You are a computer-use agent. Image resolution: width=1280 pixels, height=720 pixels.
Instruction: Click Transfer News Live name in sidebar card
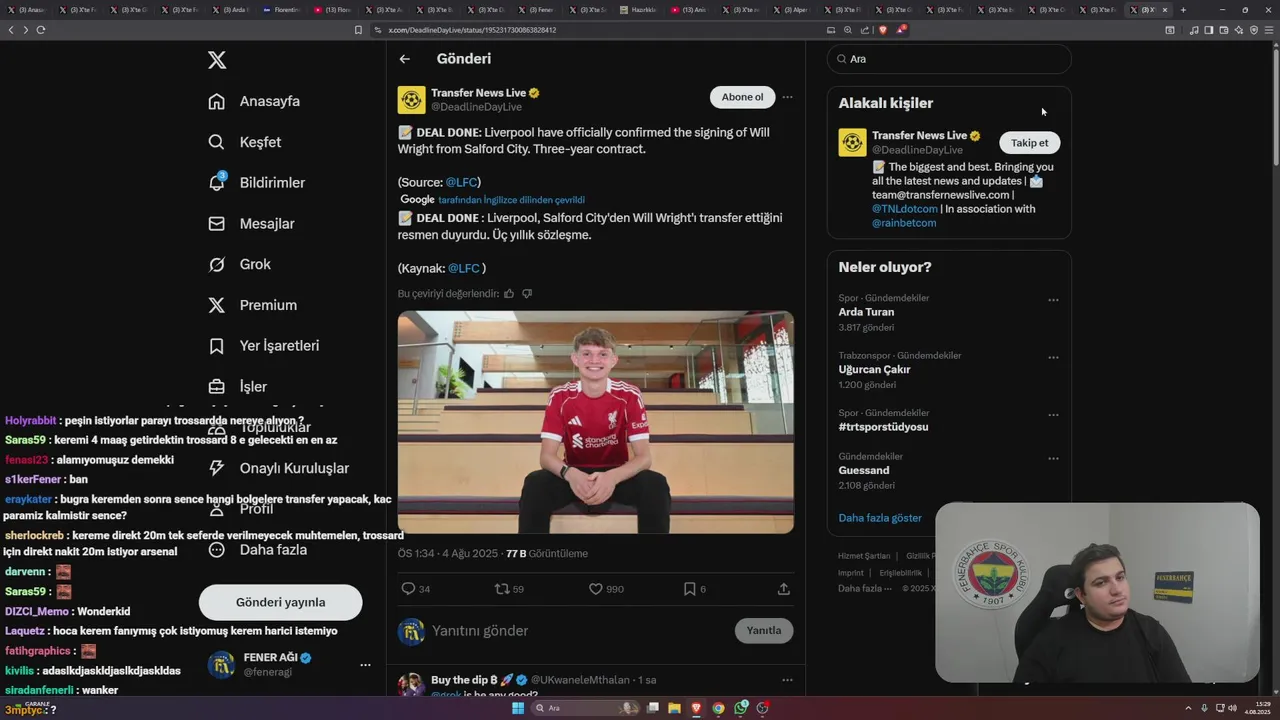919,135
